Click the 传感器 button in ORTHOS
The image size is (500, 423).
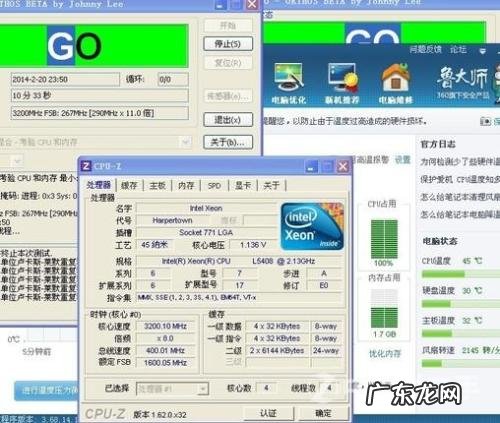pyautogui.click(x=228, y=96)
